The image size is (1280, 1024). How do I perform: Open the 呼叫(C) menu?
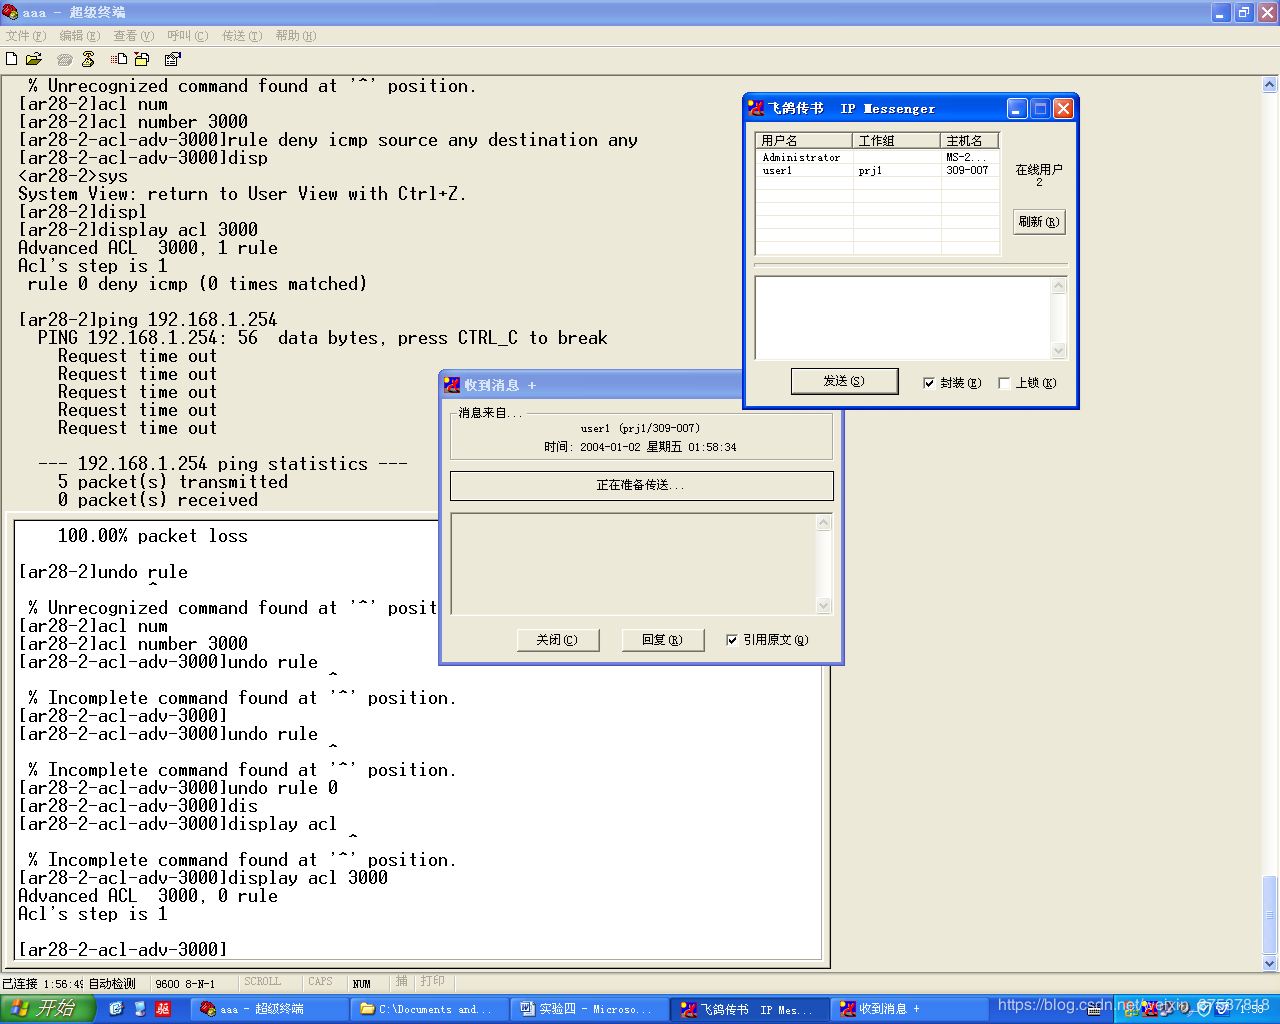pyautogui.click(x=187, y=36)
